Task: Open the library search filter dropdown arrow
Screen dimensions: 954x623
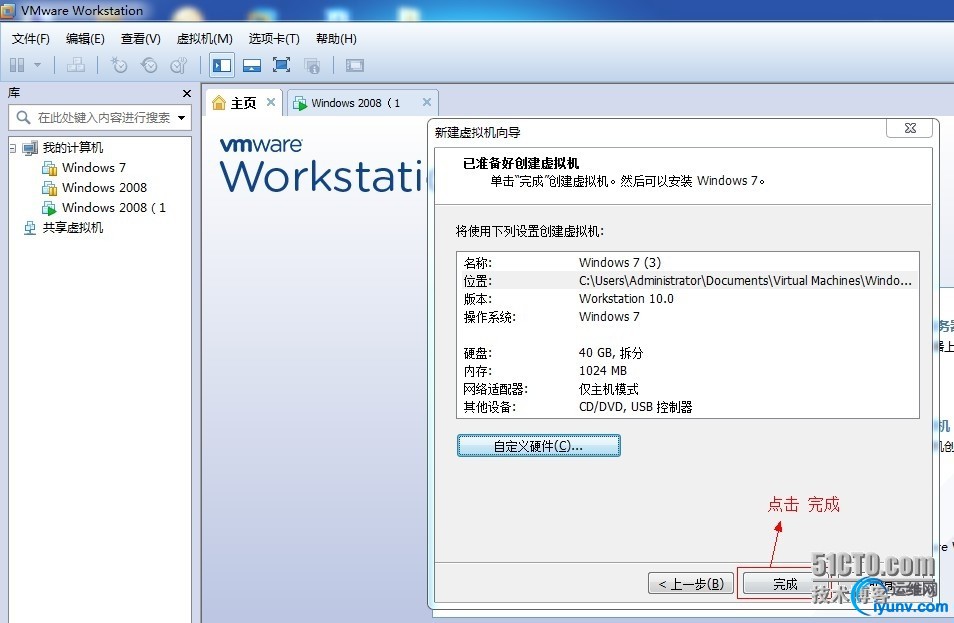Action: click(x=181, y=117)
